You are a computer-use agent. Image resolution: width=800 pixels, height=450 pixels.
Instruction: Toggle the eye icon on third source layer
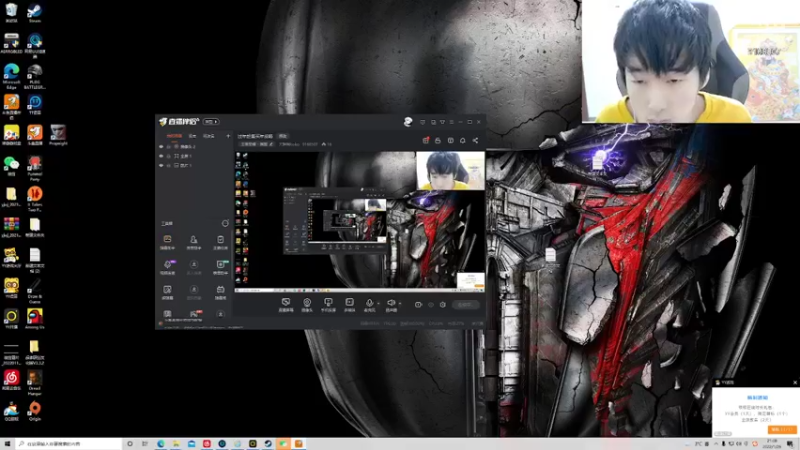click(x=161, y=165)
